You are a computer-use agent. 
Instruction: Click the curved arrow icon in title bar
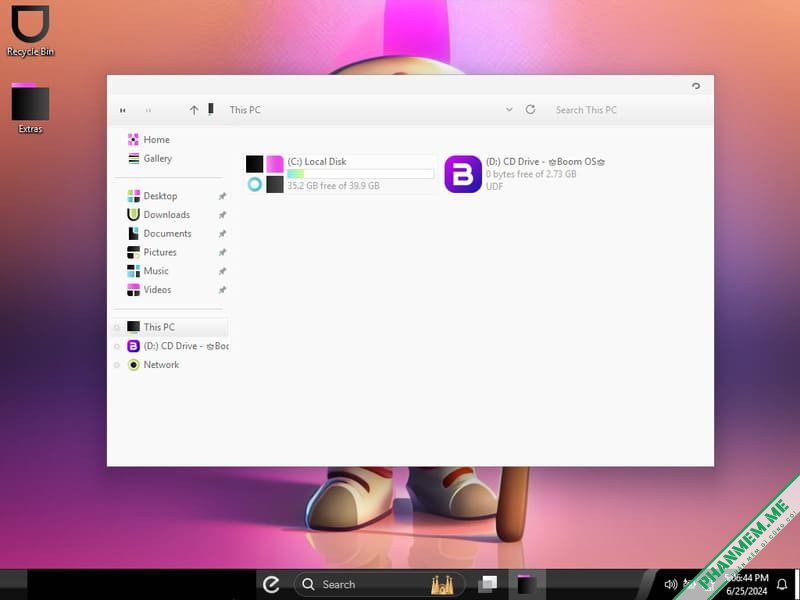point(696,86)
